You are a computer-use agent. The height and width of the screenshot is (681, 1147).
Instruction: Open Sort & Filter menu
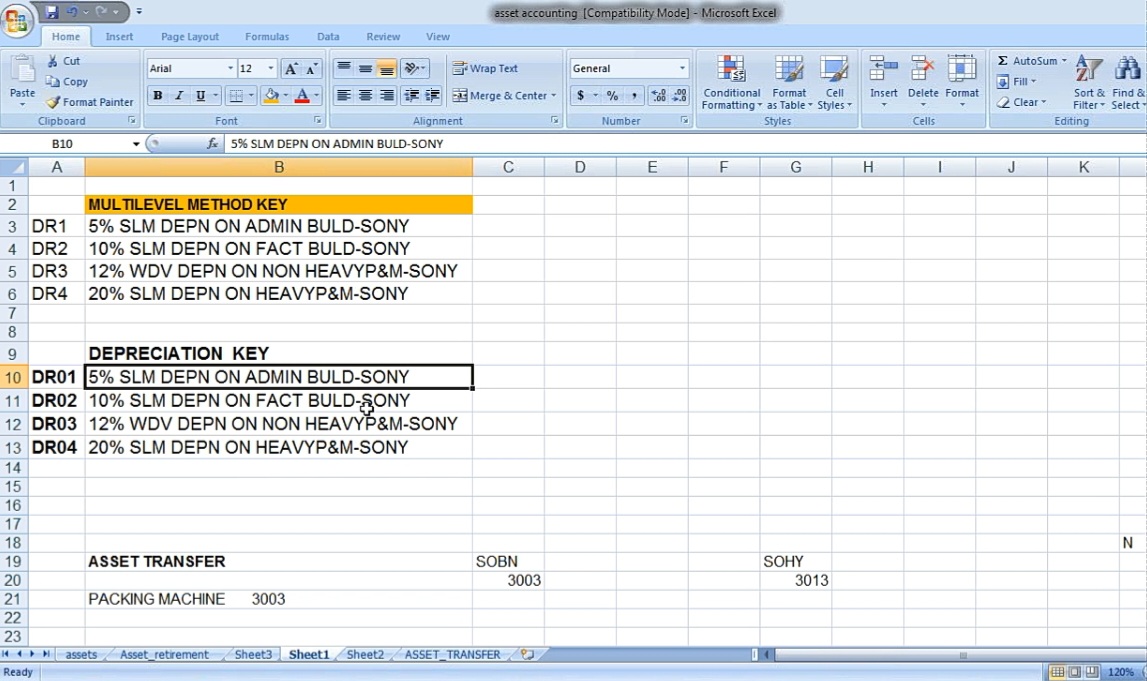1089,82
